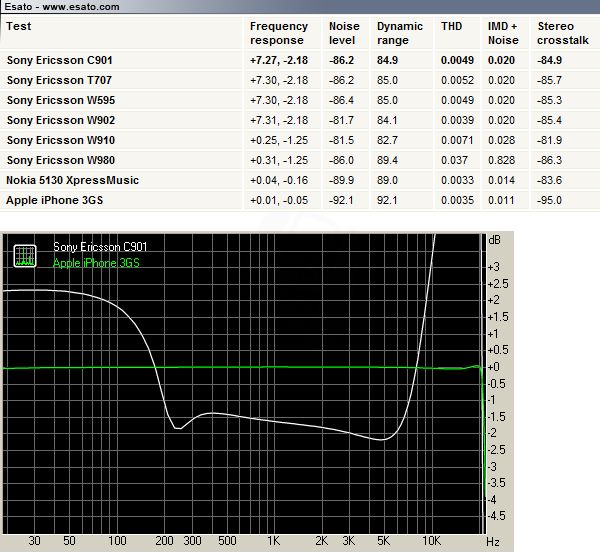
Task: Select the Apple iPhone 3GS table row name
Action: click(x=54, y=200)
